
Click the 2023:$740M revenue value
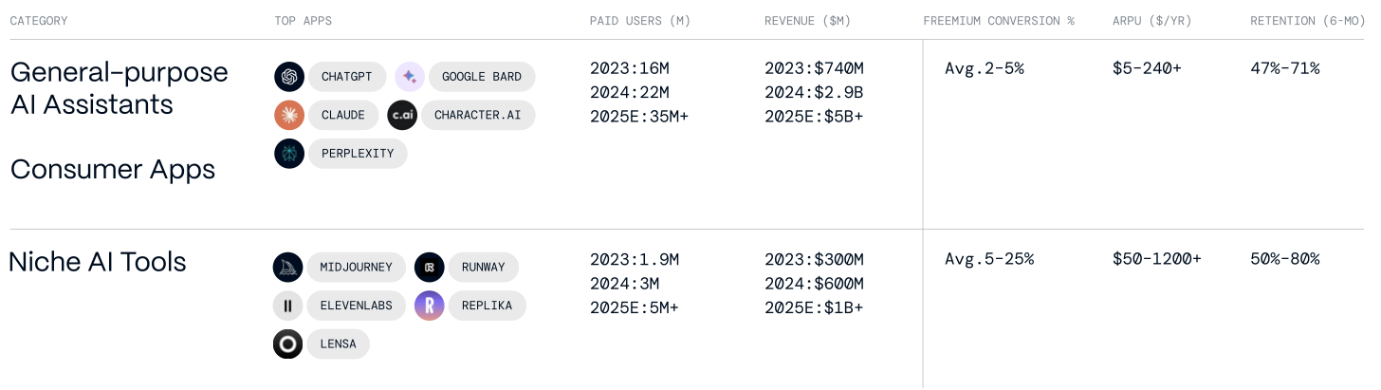(x=814, y=68)
